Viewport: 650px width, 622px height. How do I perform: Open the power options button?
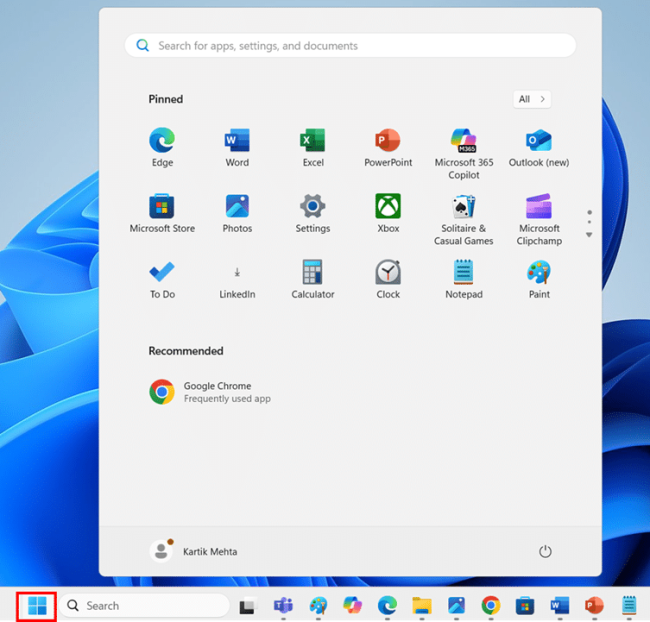(x=545, y=552)
